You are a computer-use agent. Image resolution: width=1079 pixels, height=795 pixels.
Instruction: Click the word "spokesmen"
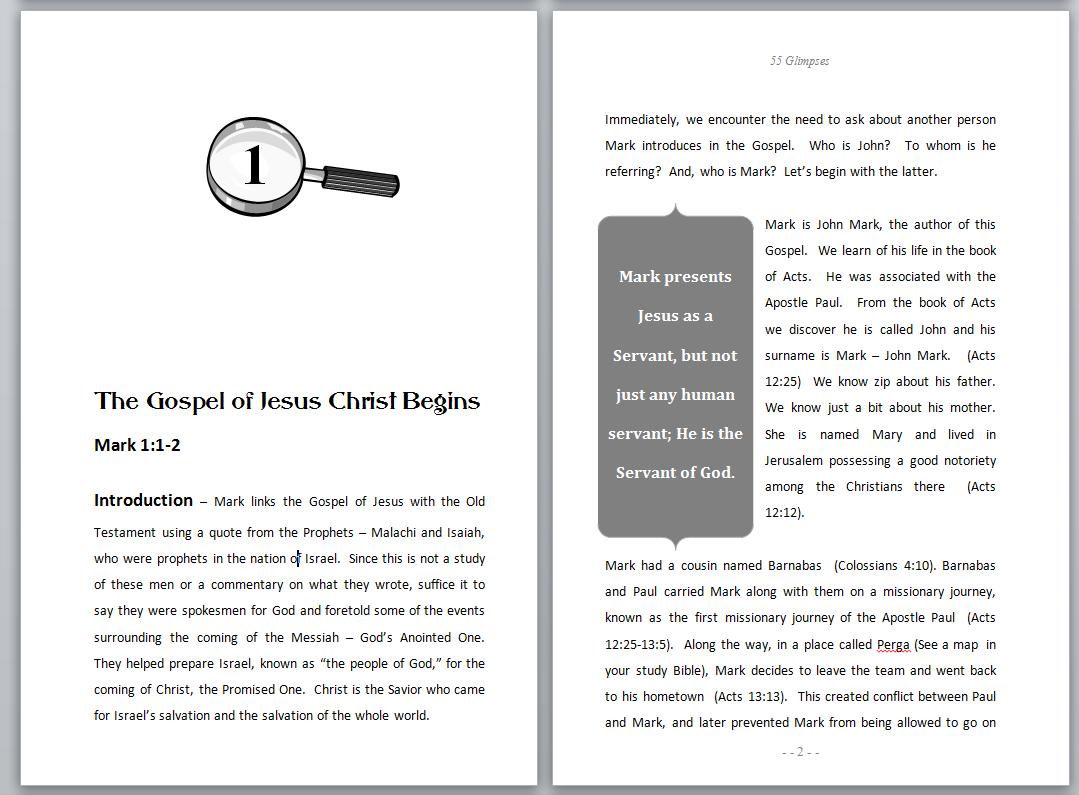214,611
